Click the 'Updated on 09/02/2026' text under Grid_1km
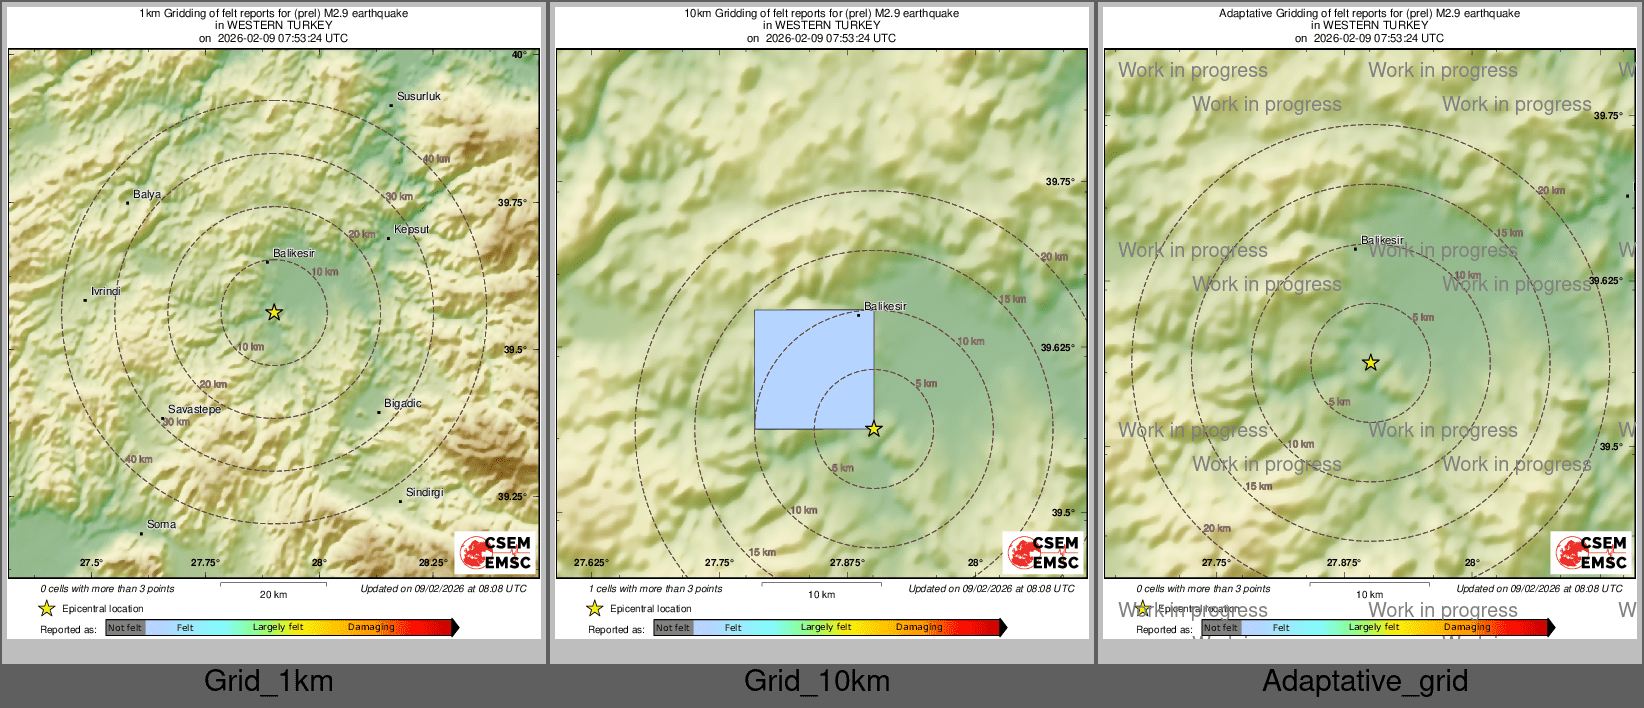This screenshot has width=1644, height=708. 443,589
